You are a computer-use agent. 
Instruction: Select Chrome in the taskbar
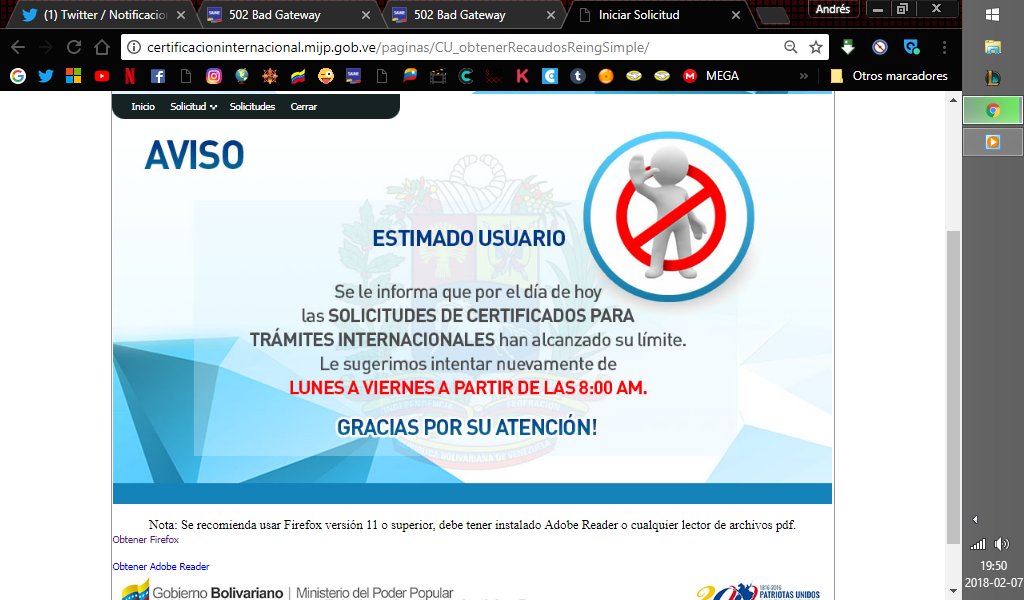993,110
